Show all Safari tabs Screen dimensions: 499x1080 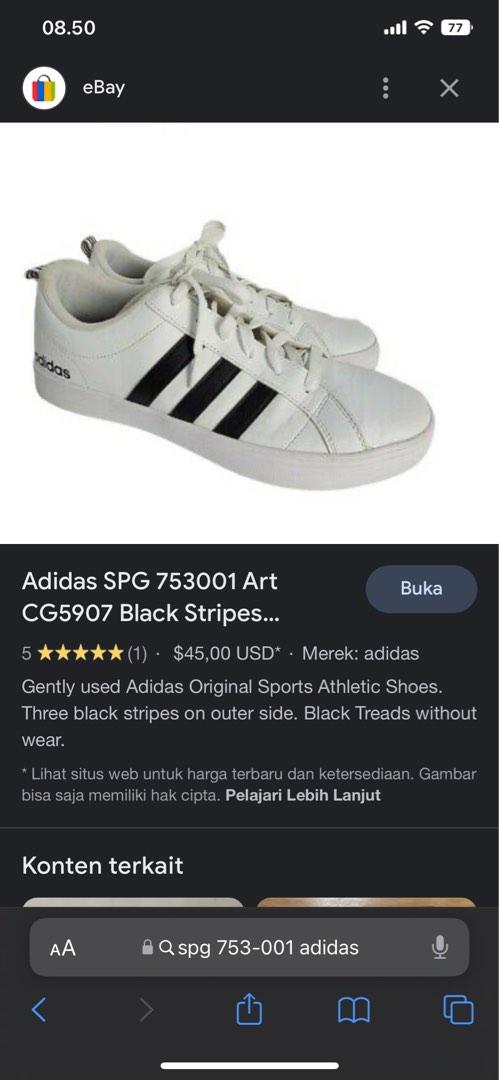(x=458, y=1010)
